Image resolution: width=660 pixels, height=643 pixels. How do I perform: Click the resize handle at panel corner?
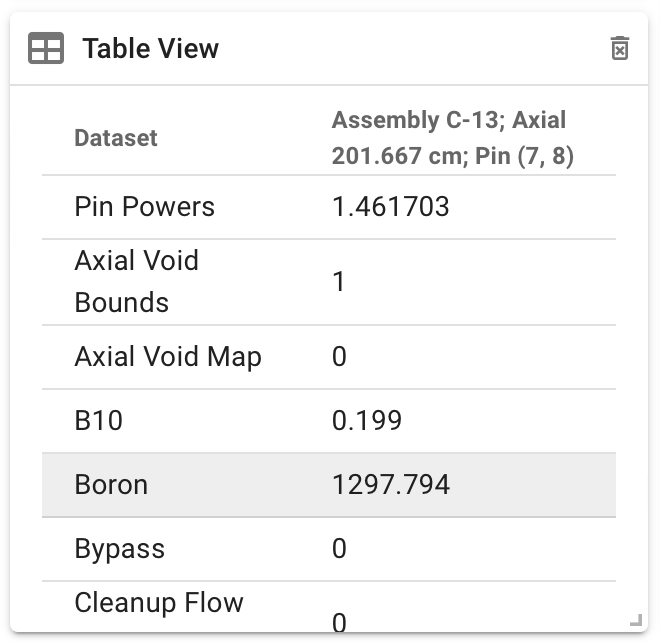click(x=636, y=620)
